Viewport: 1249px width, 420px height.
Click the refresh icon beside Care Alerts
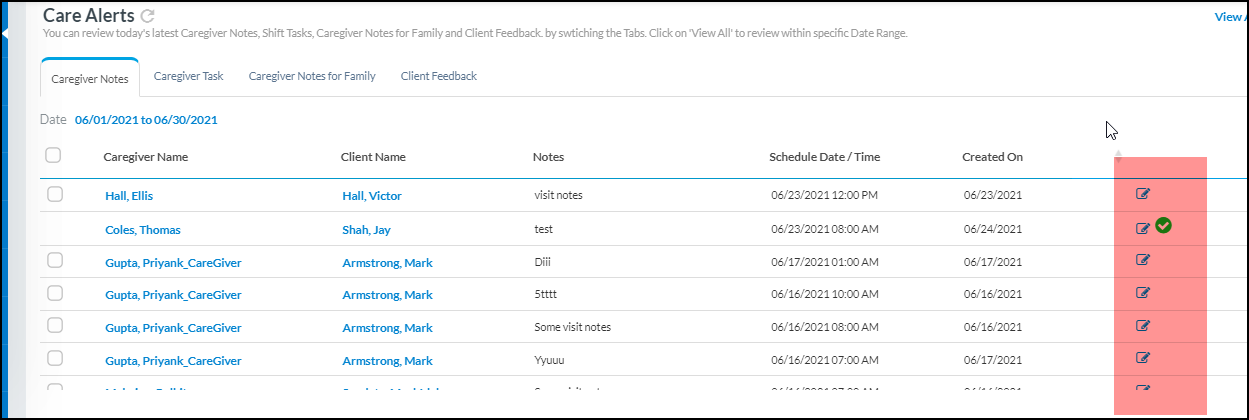148,16
